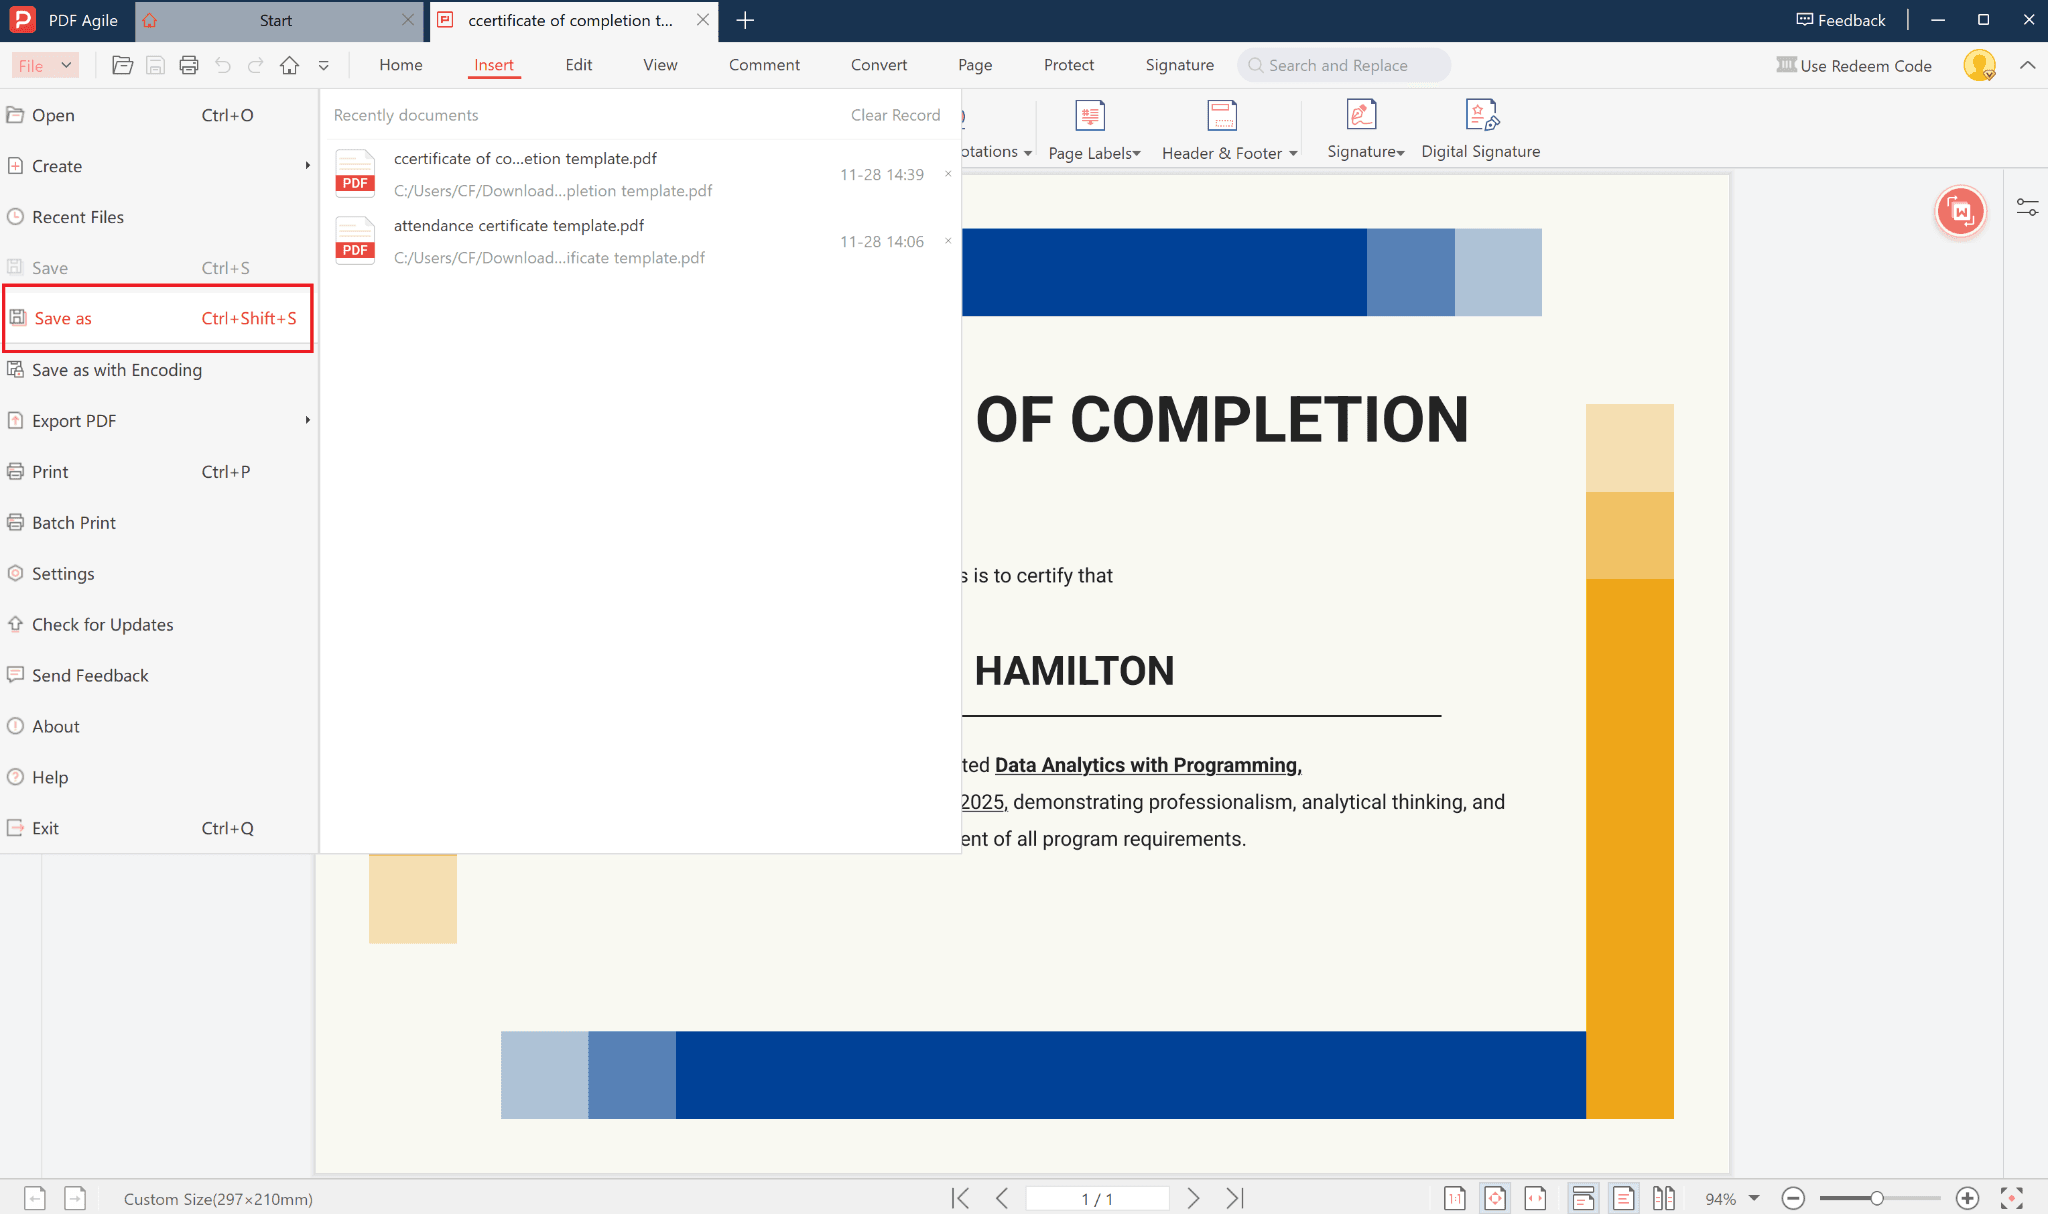
Task: Toggle two-page facing view
Action: [x=1663, y=1198]
